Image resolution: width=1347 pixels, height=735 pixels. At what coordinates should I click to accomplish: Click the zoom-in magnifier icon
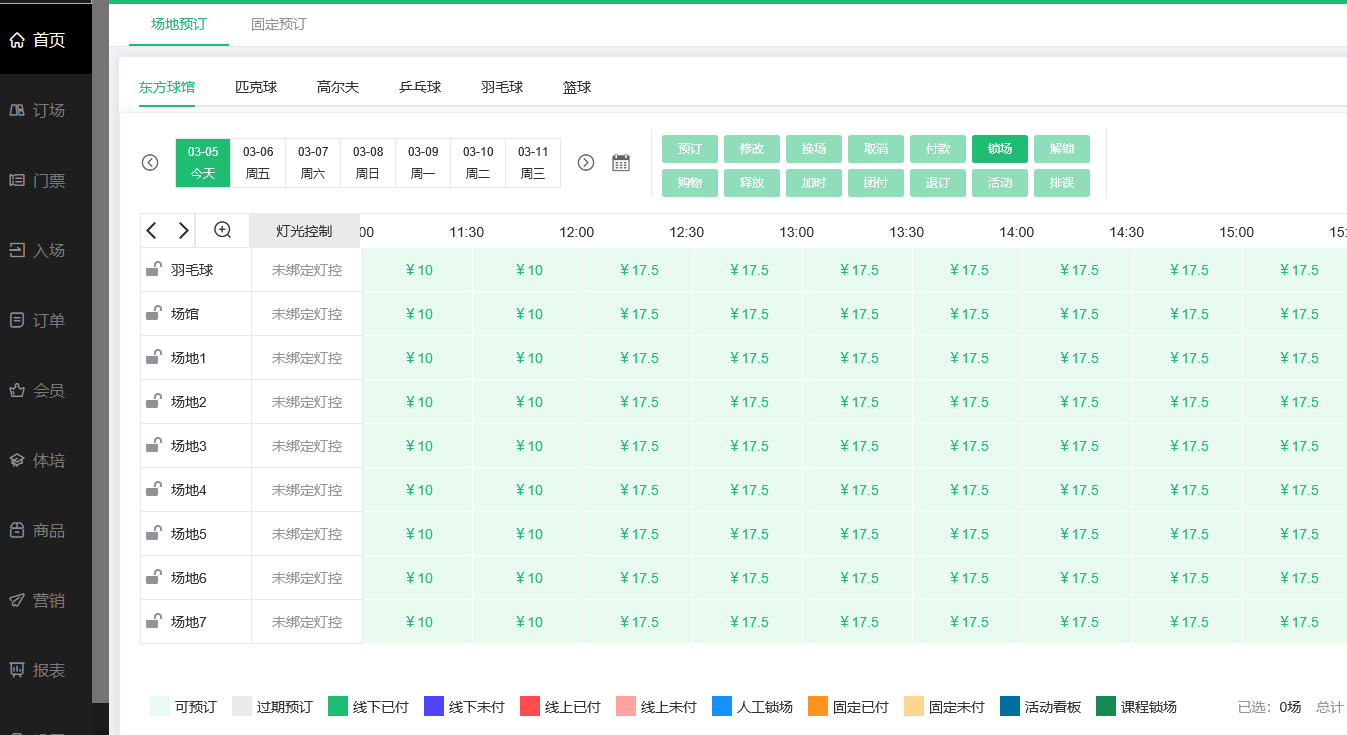(x=223, y=231)
